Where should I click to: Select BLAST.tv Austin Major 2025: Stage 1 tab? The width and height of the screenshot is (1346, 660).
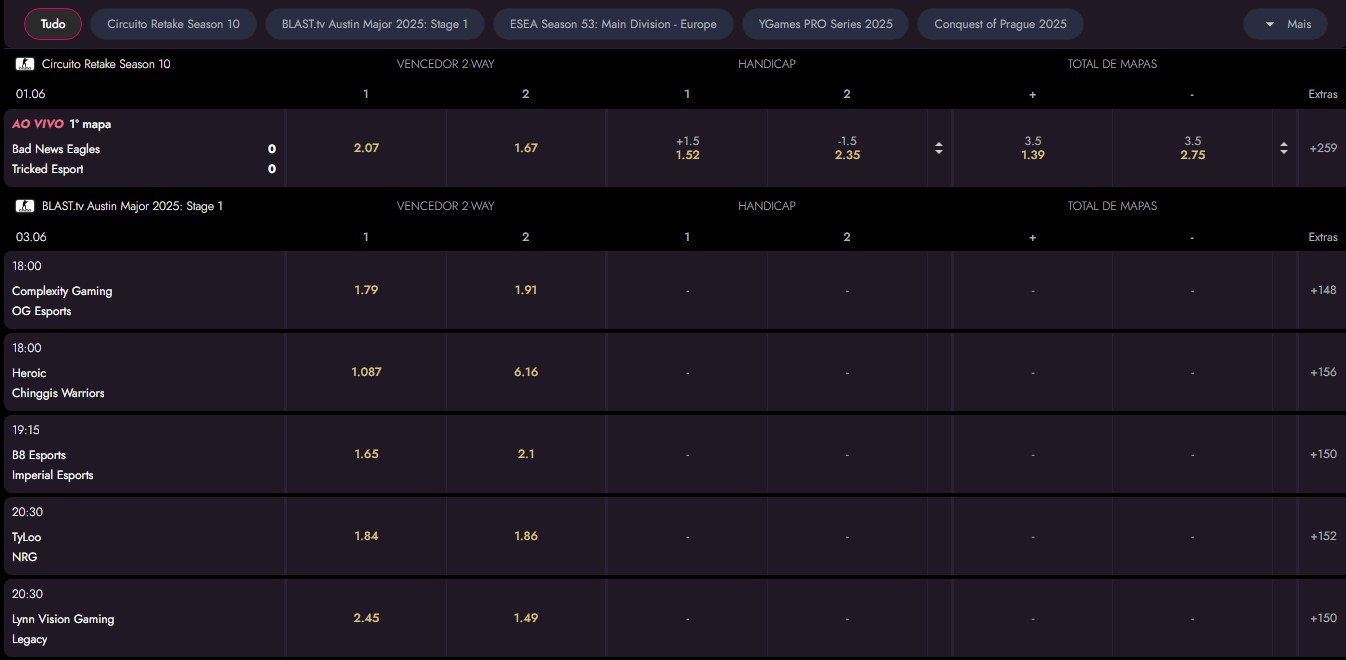375,24
